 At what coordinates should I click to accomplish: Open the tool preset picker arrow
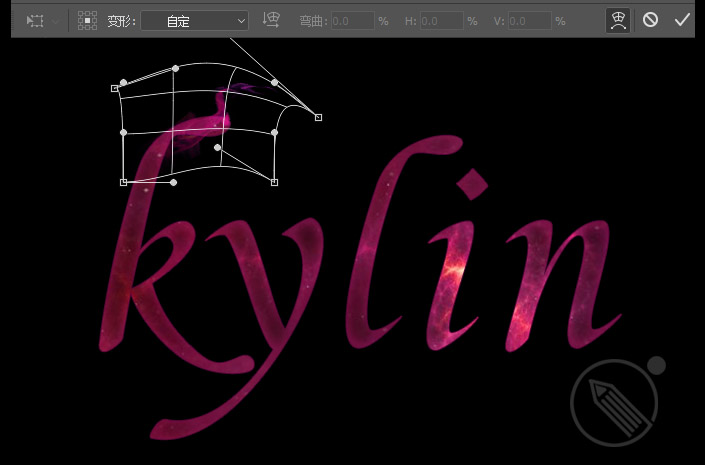(x=56, y=21)
